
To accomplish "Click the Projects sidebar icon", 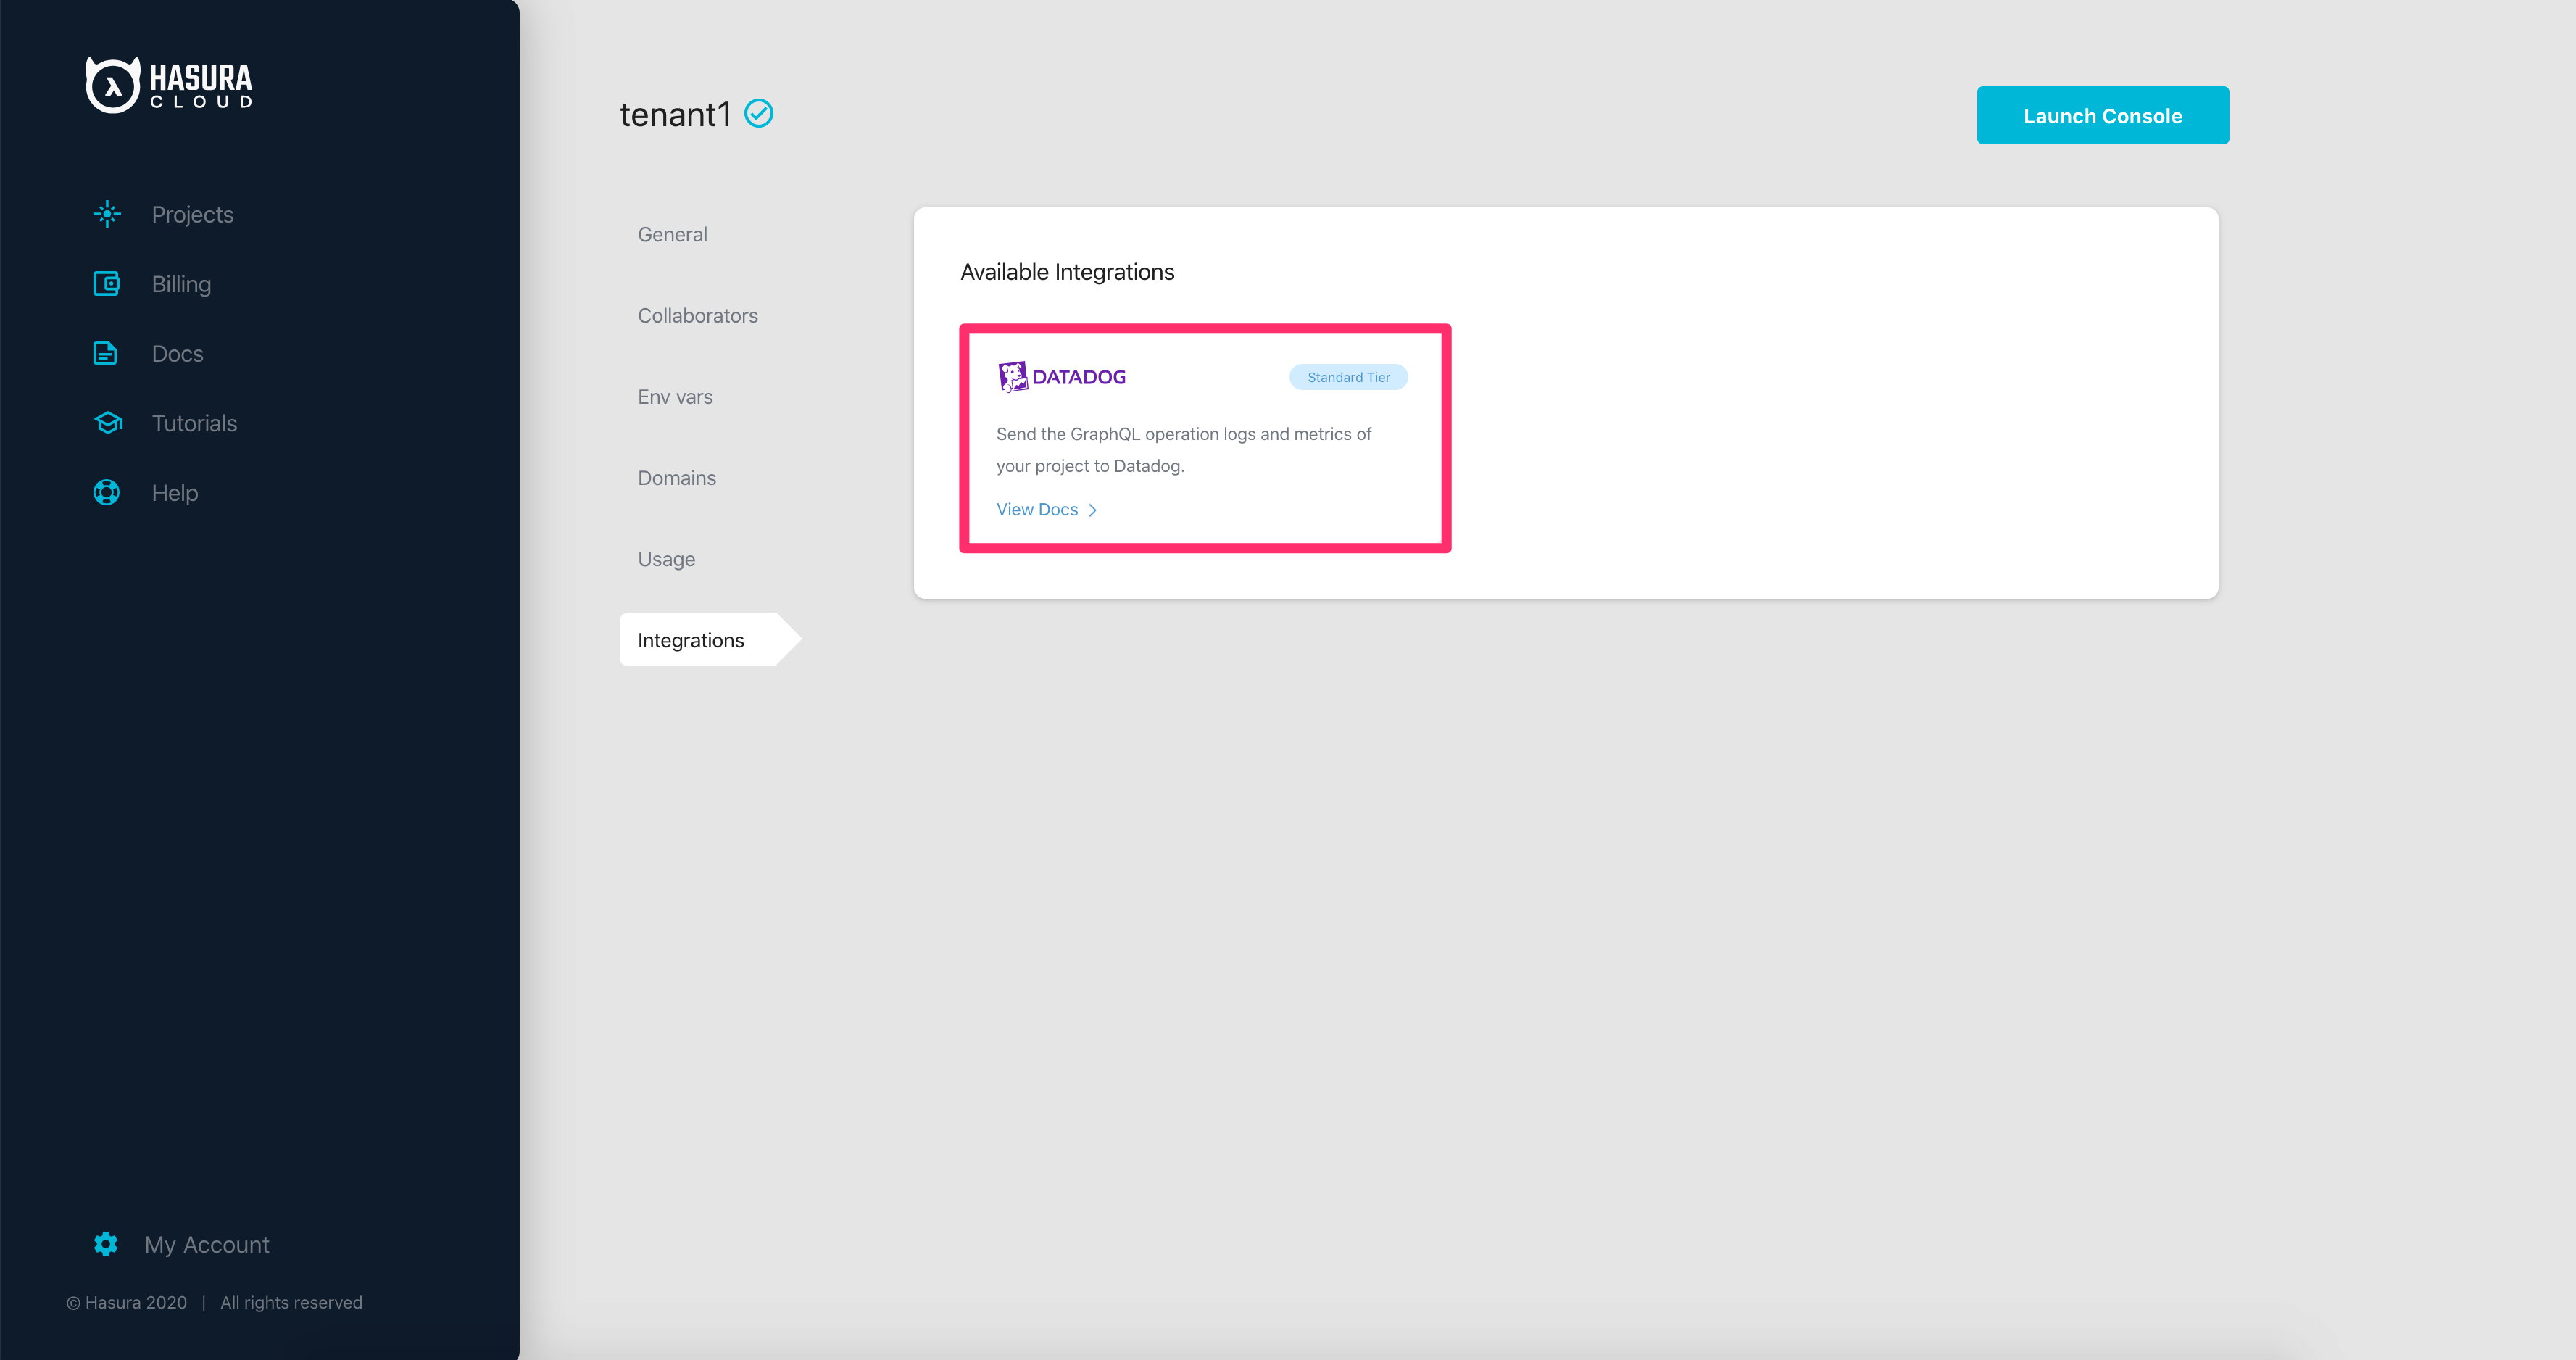I will 107,214.
